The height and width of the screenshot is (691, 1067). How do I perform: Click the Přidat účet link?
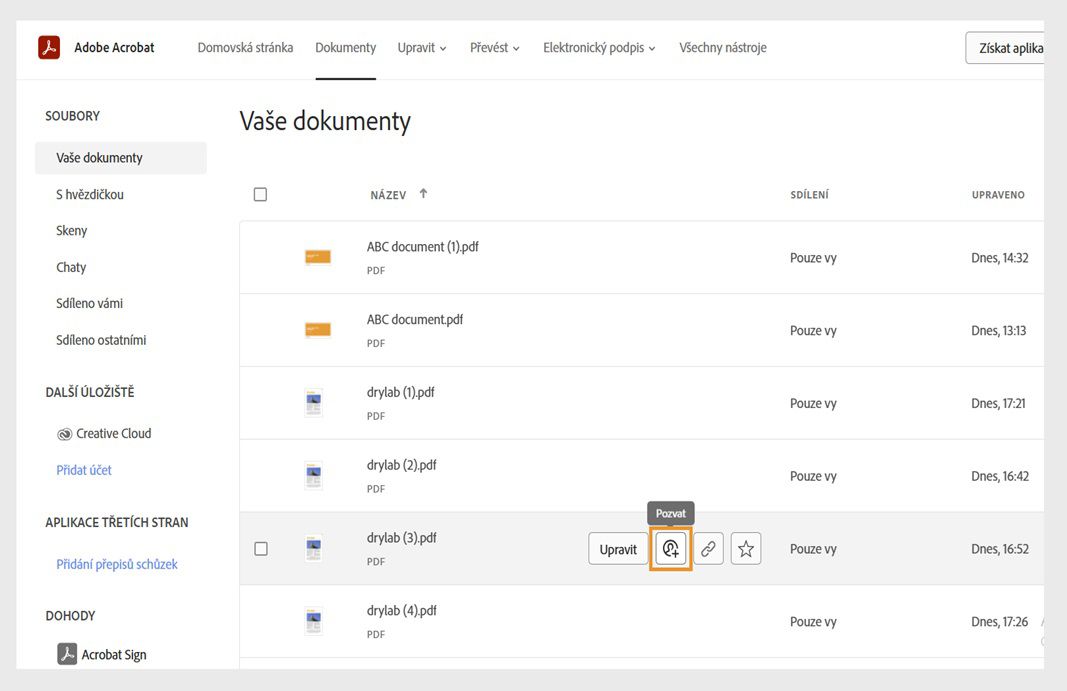pyautogui.click(x=84, y=470)
